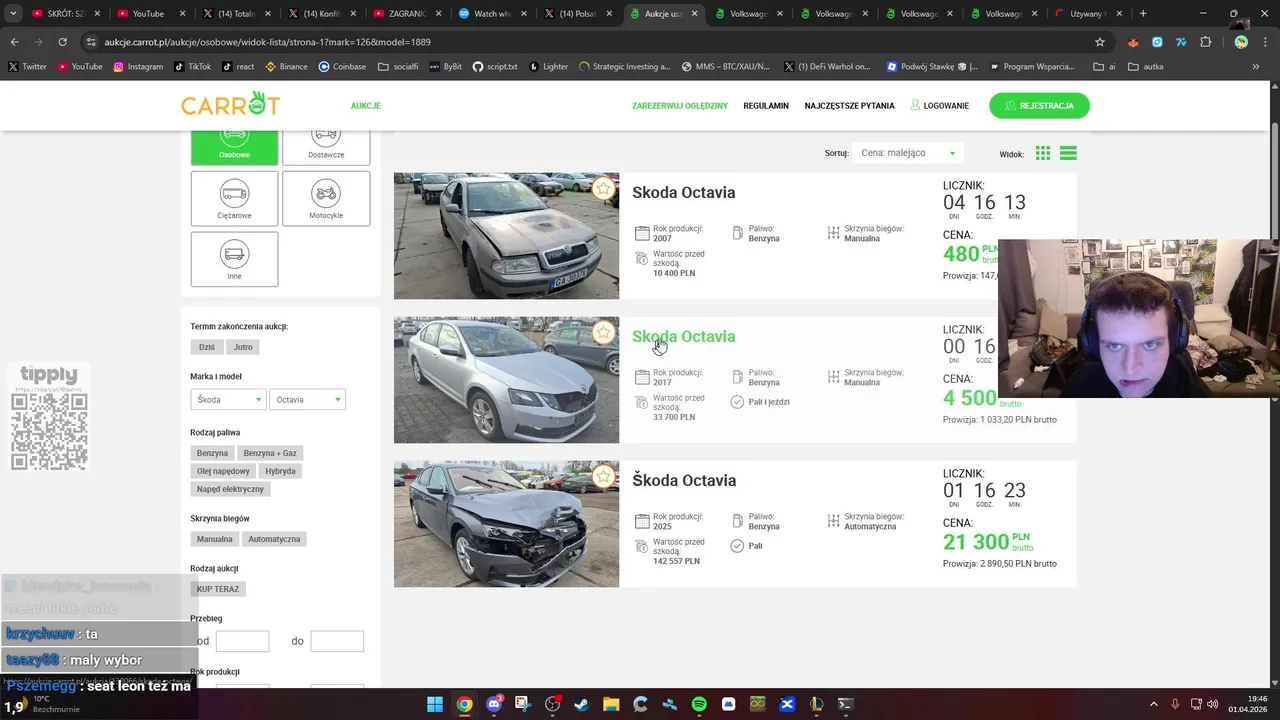1280x720 pixels.
Task: Toggle Benzyna + Gaz fuel filter
Action: coord(270,453)
